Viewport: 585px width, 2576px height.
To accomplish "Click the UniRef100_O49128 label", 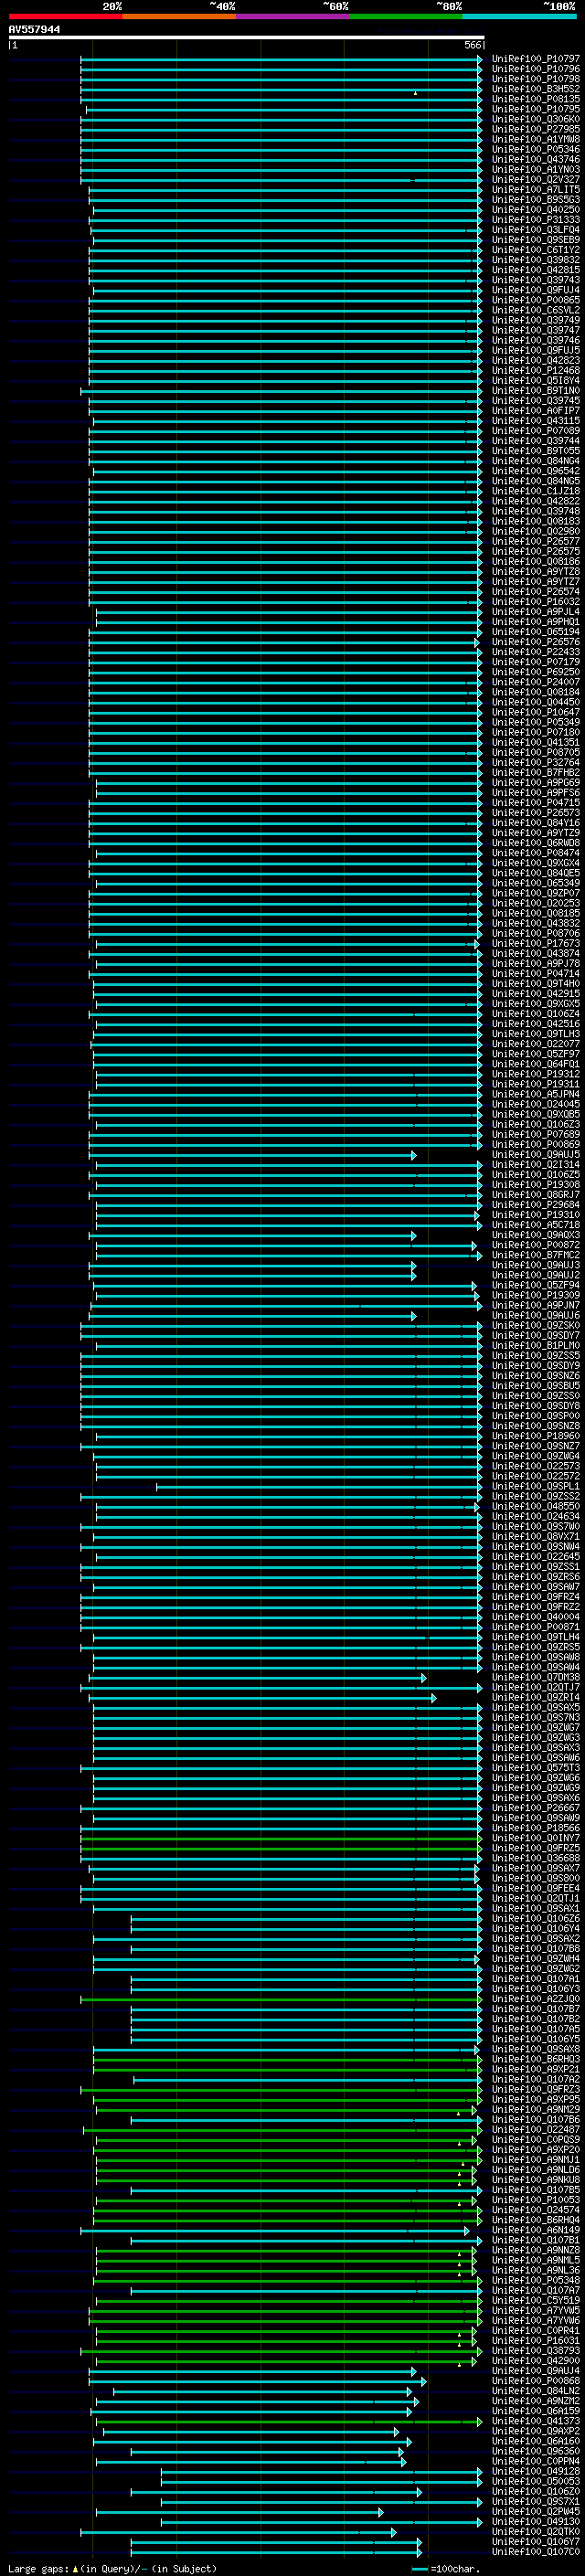I will pyautogui.click(x=536, y=2471).
